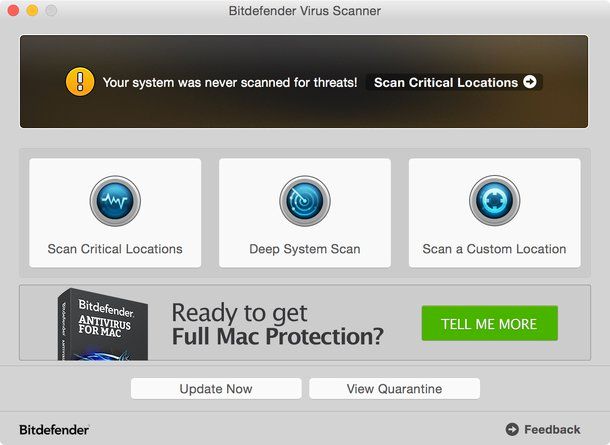
Task: Minimize the window with the yellow button
Action: 32,11
